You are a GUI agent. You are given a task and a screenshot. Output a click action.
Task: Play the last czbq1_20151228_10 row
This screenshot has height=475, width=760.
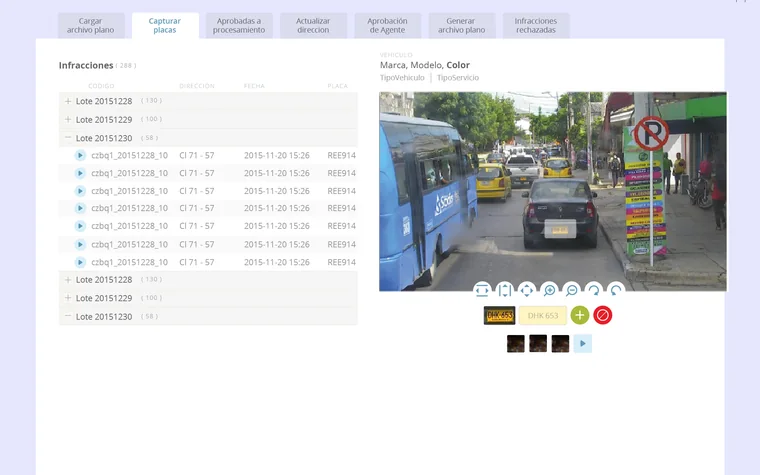coord(80,262)
